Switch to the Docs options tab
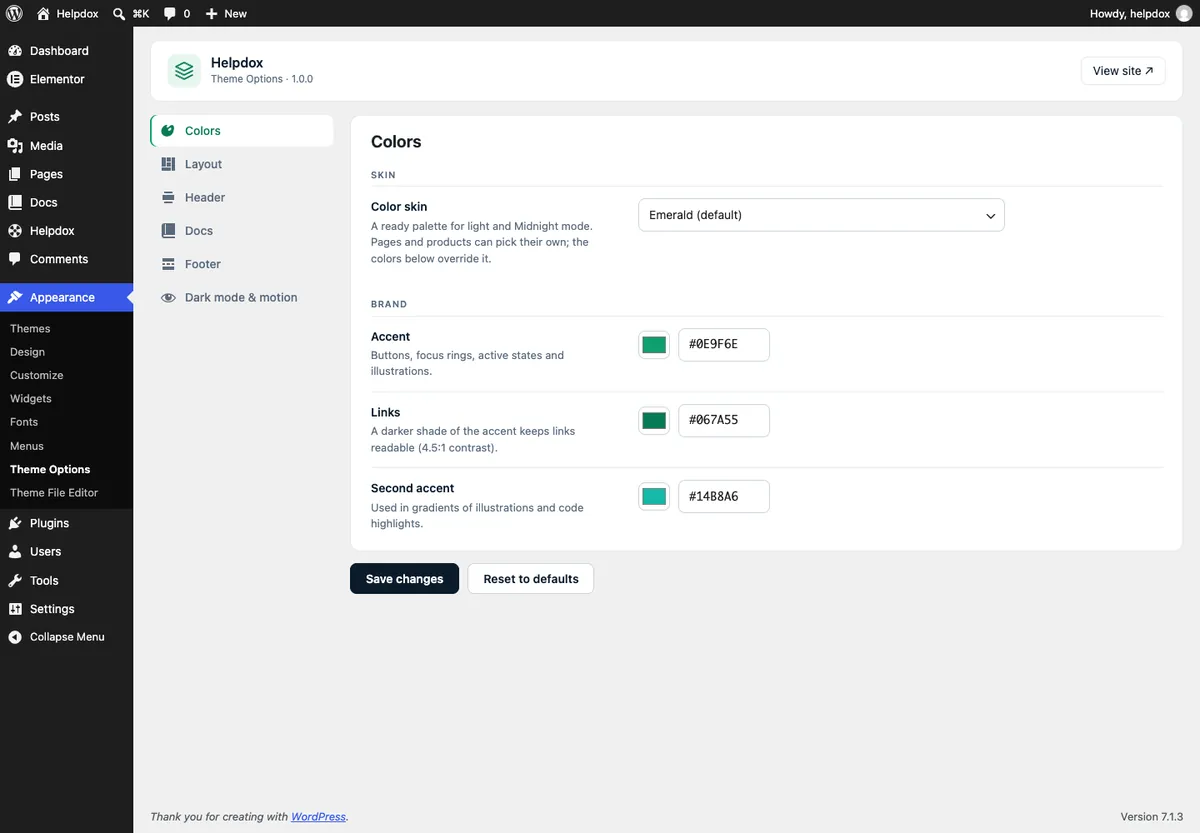This screenshot has width=1200, height=833. tap(242, 231)
